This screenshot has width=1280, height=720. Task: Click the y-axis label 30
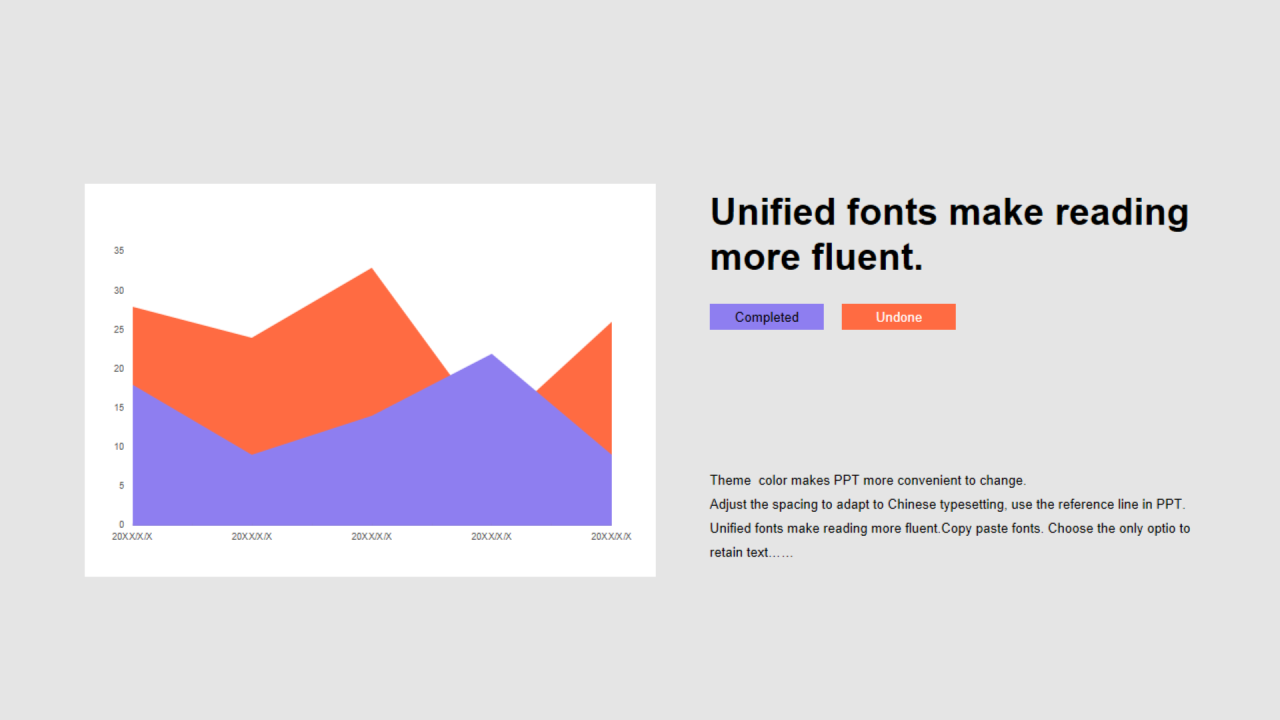pyautogui.click(x=119, y=291)
